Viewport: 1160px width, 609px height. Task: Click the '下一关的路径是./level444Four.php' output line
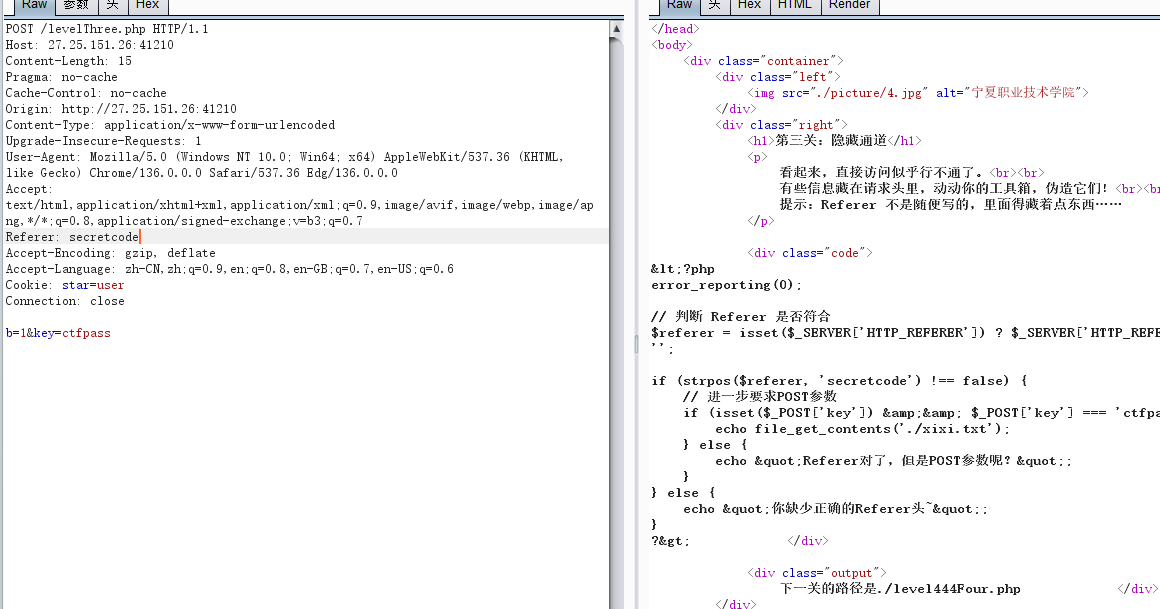900,589
